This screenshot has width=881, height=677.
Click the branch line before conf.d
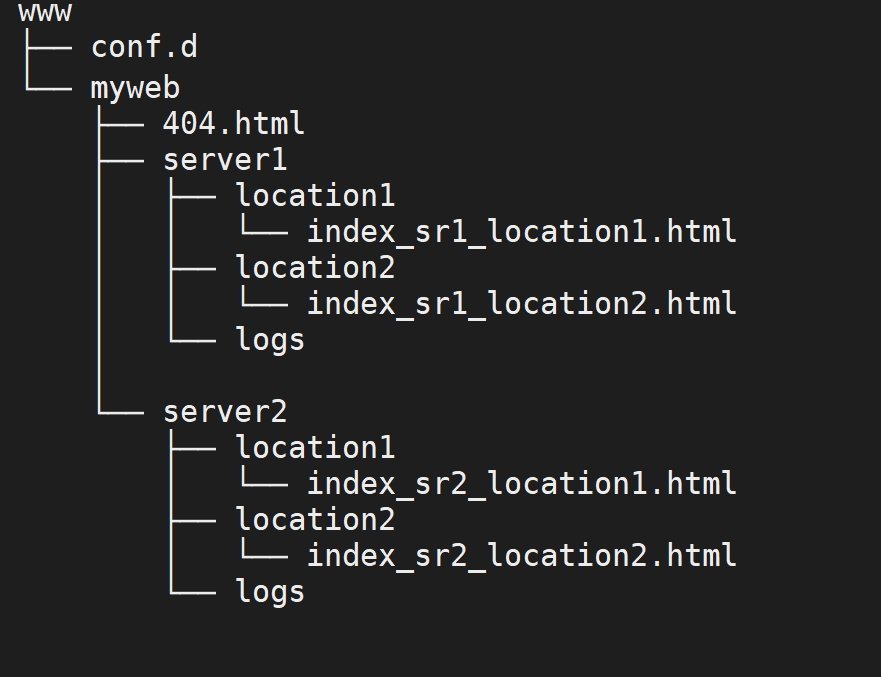(x=49, y=48)
